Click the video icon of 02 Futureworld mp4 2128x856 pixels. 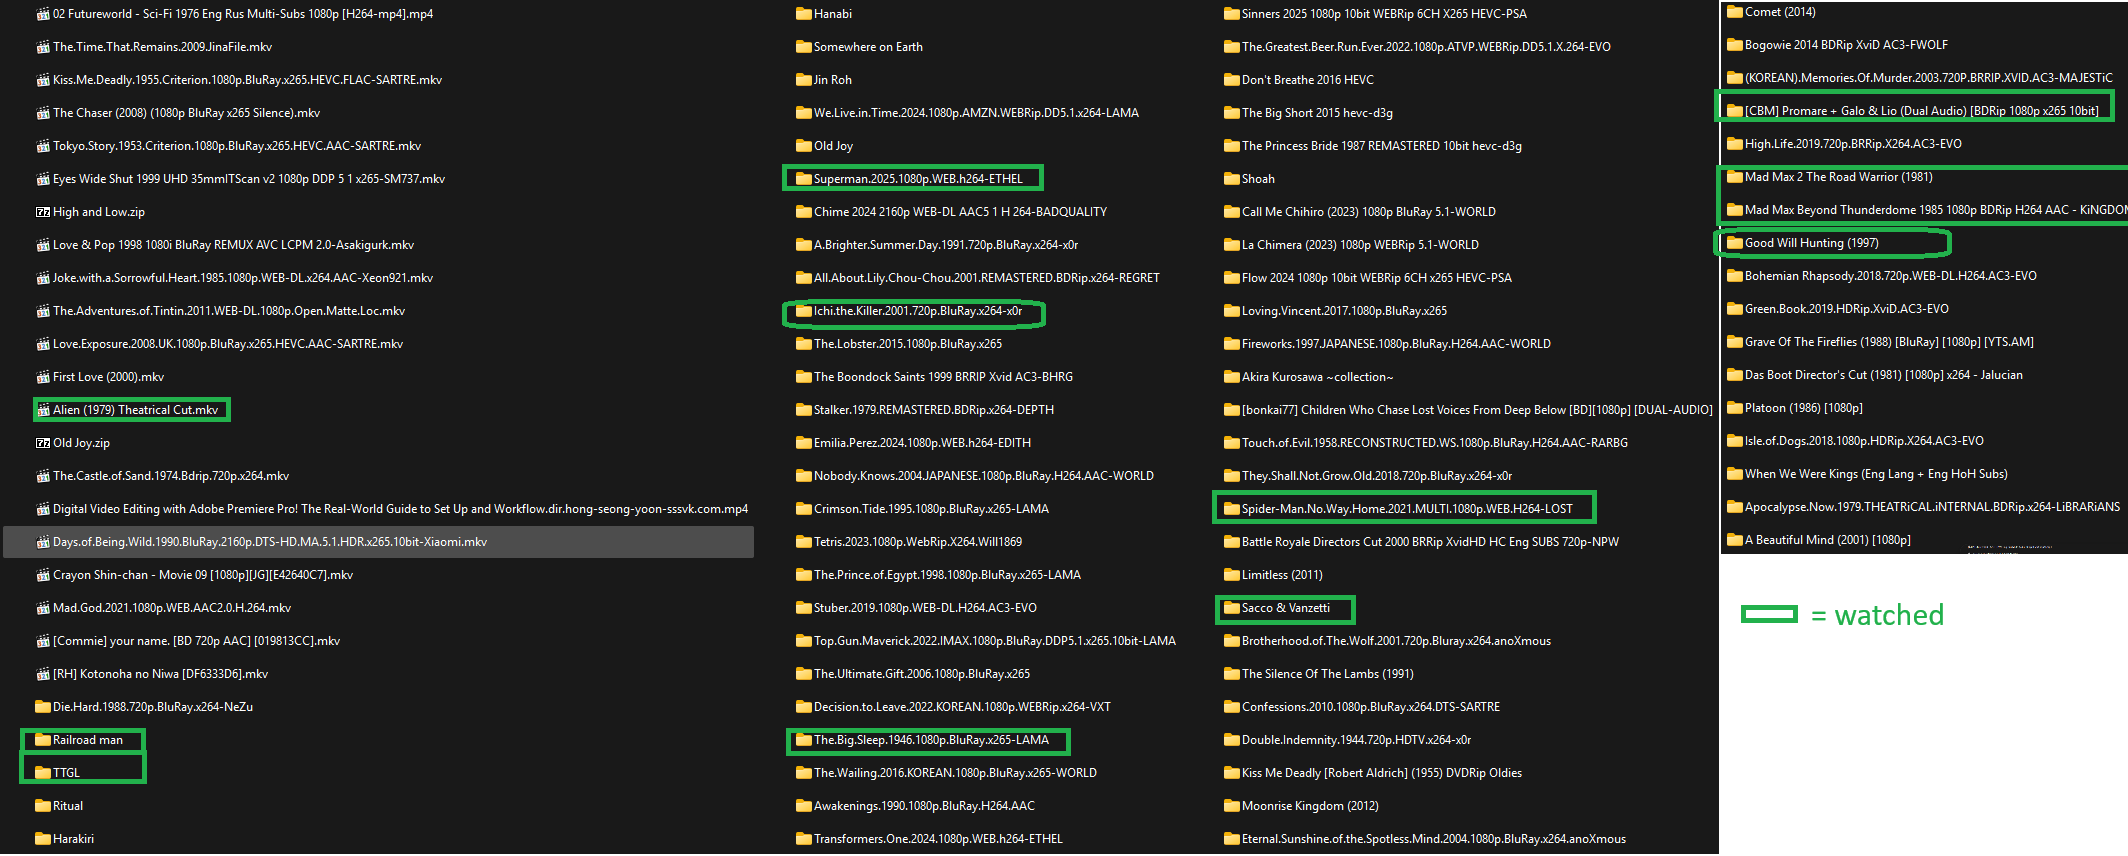(43, 14)
